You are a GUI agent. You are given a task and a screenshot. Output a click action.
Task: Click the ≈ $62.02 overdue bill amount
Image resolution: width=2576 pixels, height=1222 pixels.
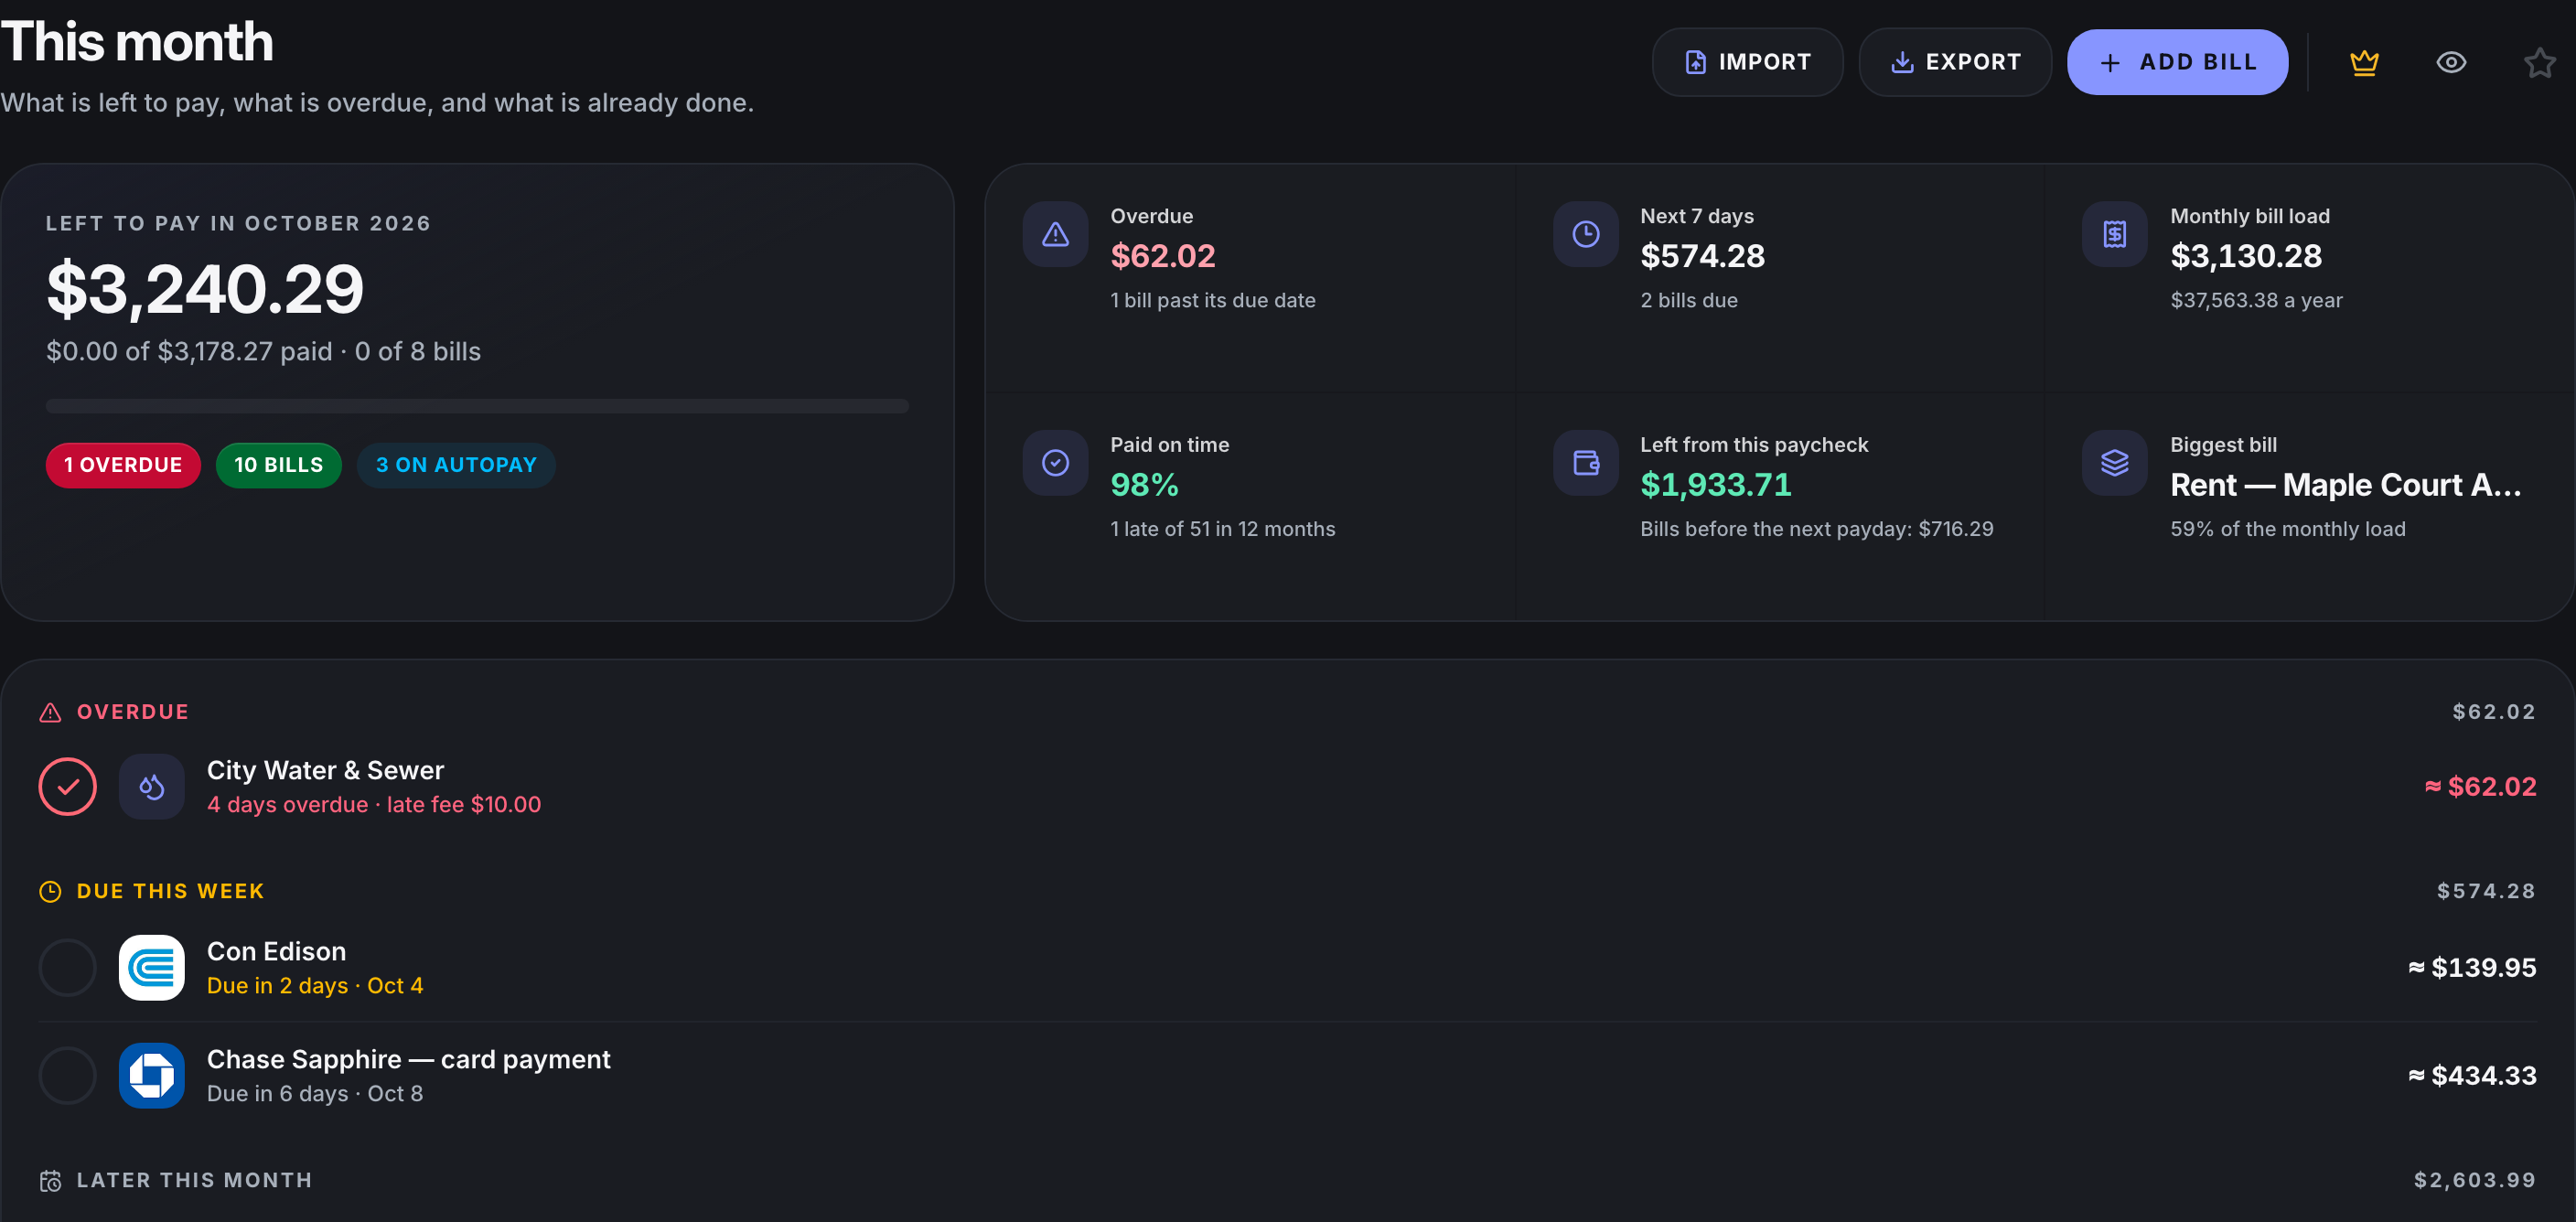[2480, 787]
